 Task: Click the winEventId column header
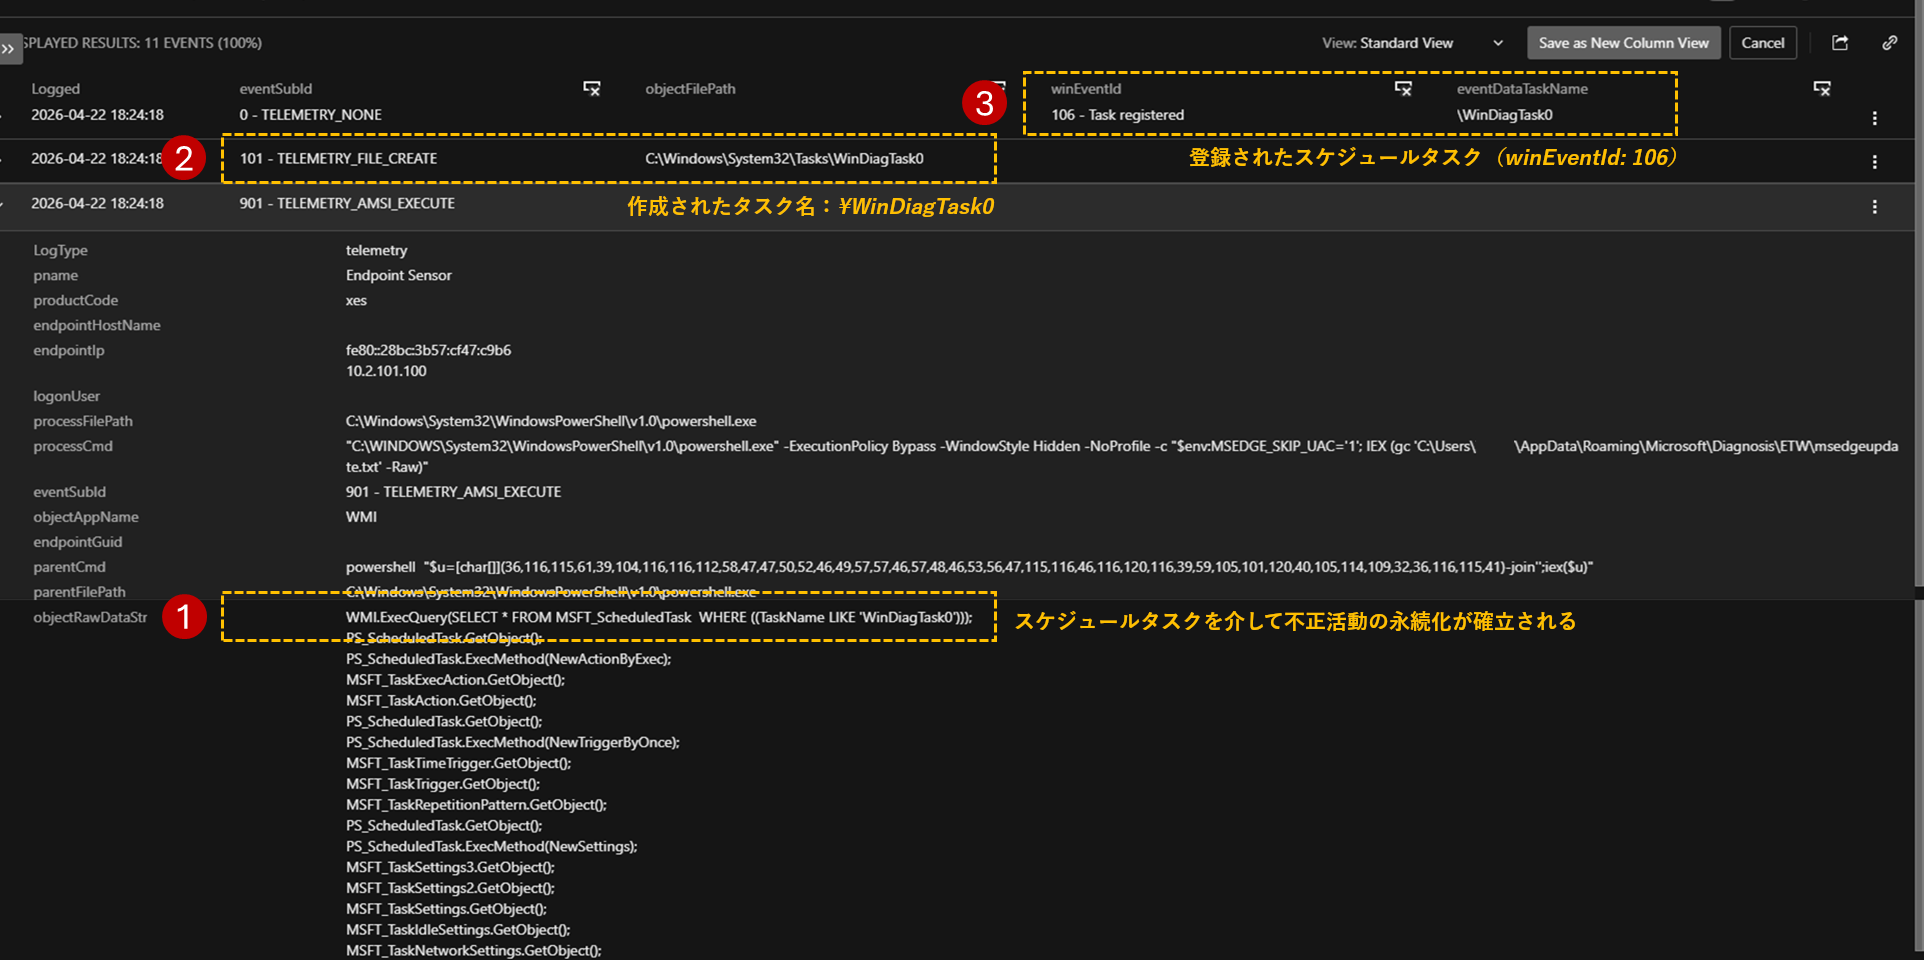[x=1086, y=89]
